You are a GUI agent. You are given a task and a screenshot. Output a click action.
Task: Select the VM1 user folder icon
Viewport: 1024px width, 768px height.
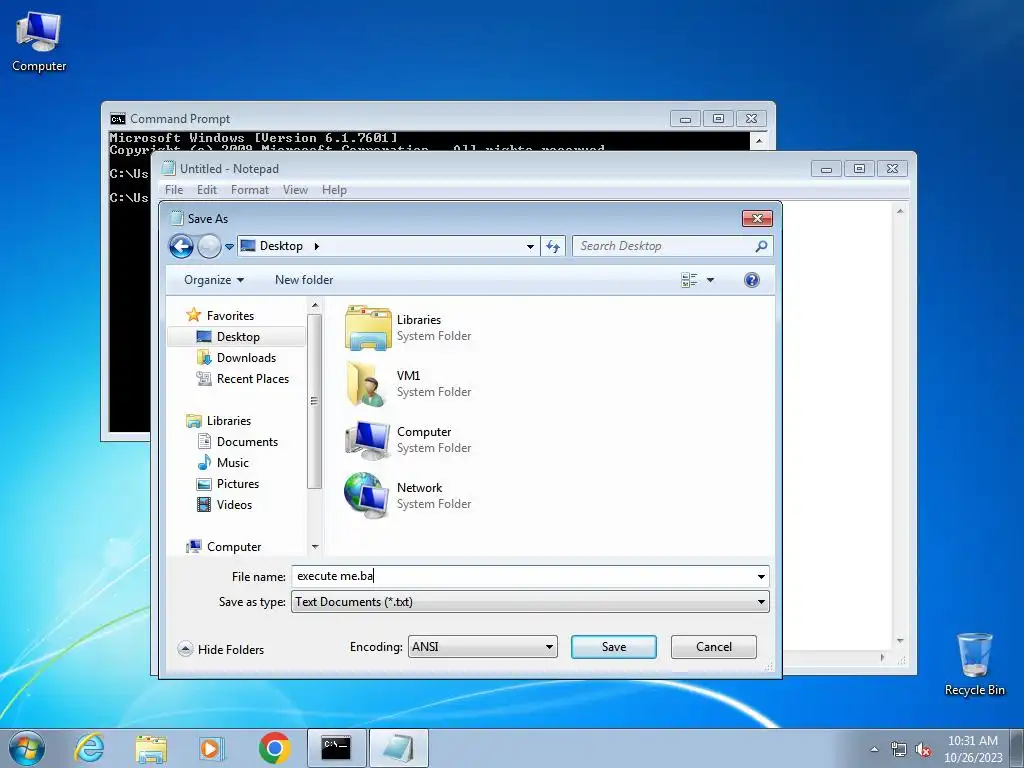(366, 384)
